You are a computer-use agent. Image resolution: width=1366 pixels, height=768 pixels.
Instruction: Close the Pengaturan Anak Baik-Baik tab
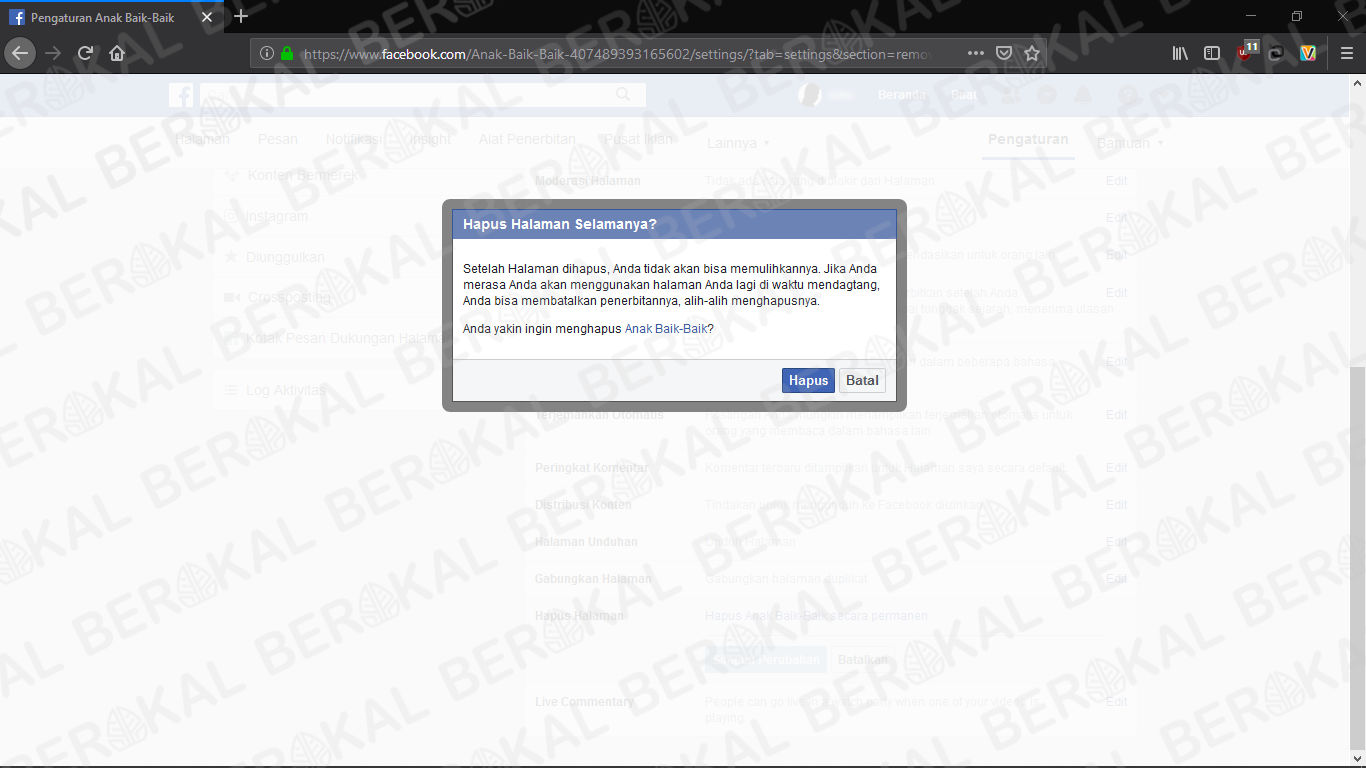coord(207,17)
